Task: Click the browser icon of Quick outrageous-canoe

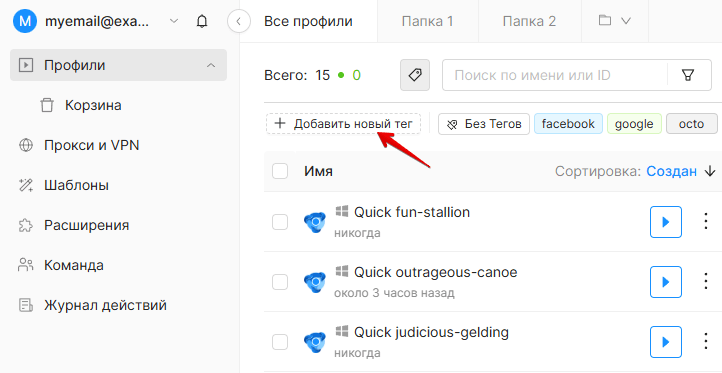Action: click(x=315, y=282)
